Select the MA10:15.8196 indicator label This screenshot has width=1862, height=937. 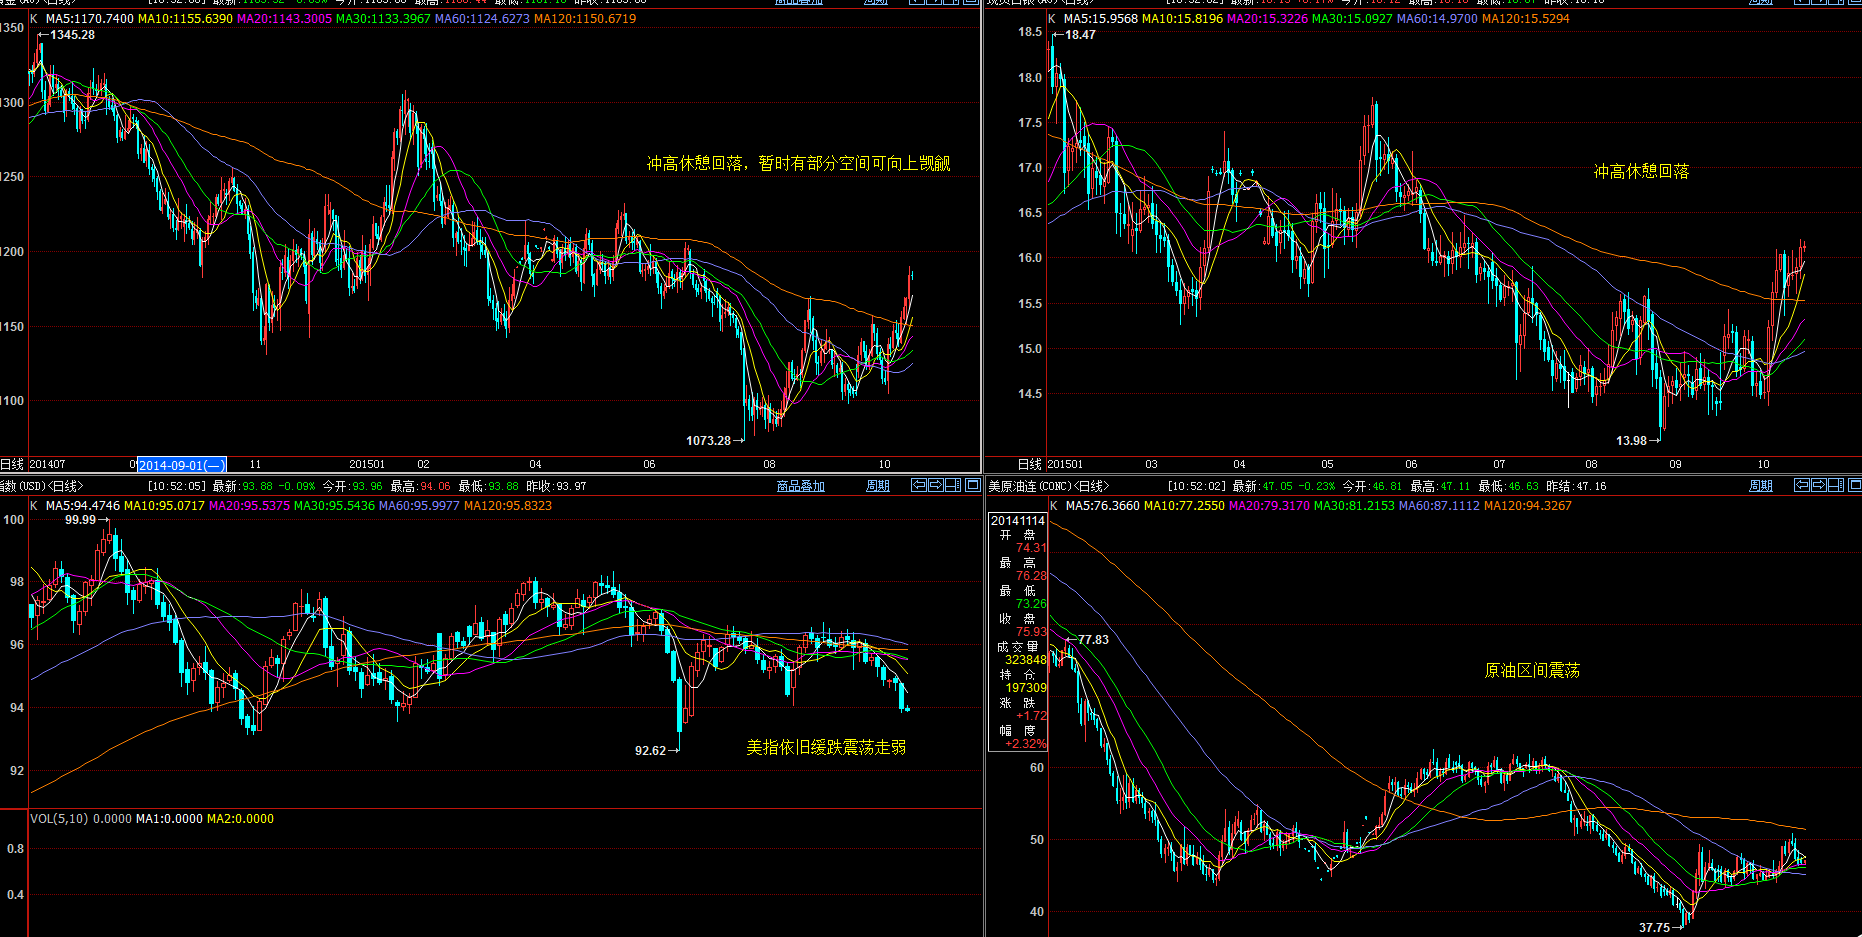point(1182,19)
